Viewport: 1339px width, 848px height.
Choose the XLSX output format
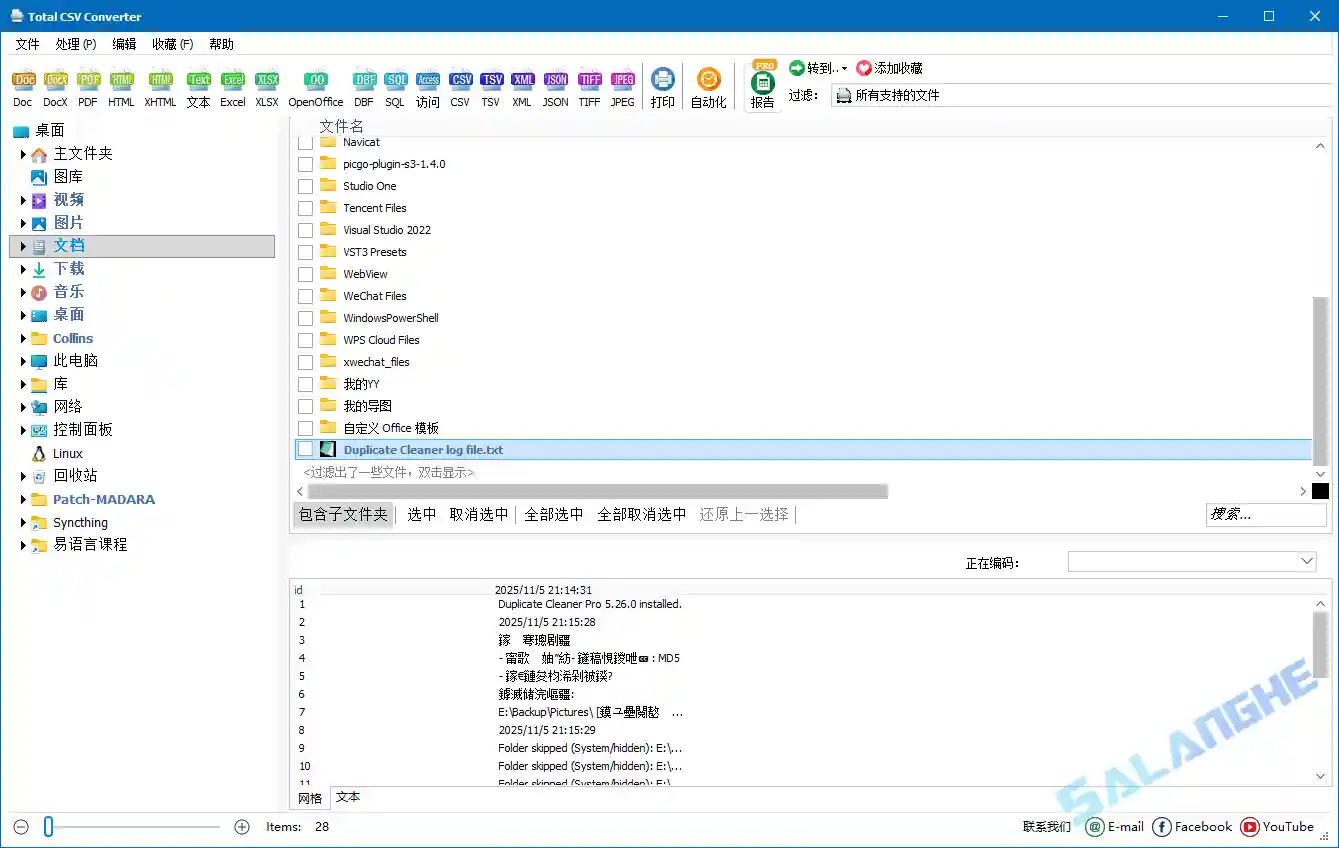tap(266, 80)
